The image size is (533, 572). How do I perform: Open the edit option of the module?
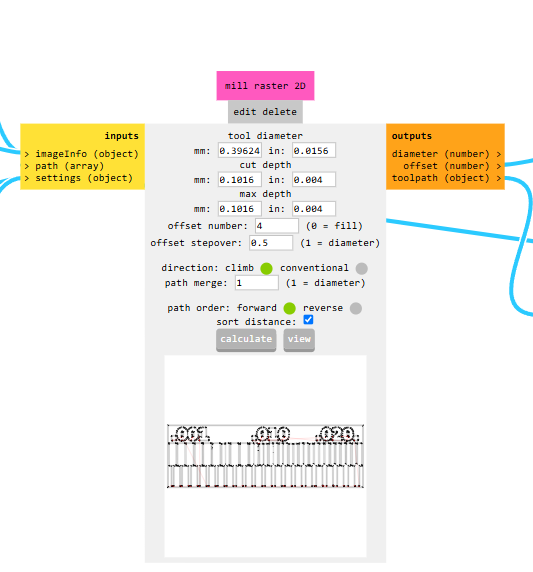[x=245, y=112]
